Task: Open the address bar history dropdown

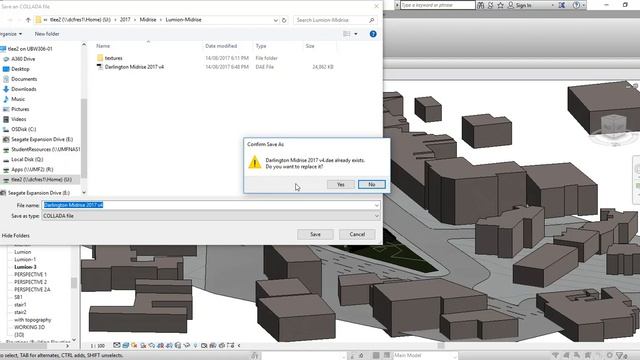Action: pos(276,20)
